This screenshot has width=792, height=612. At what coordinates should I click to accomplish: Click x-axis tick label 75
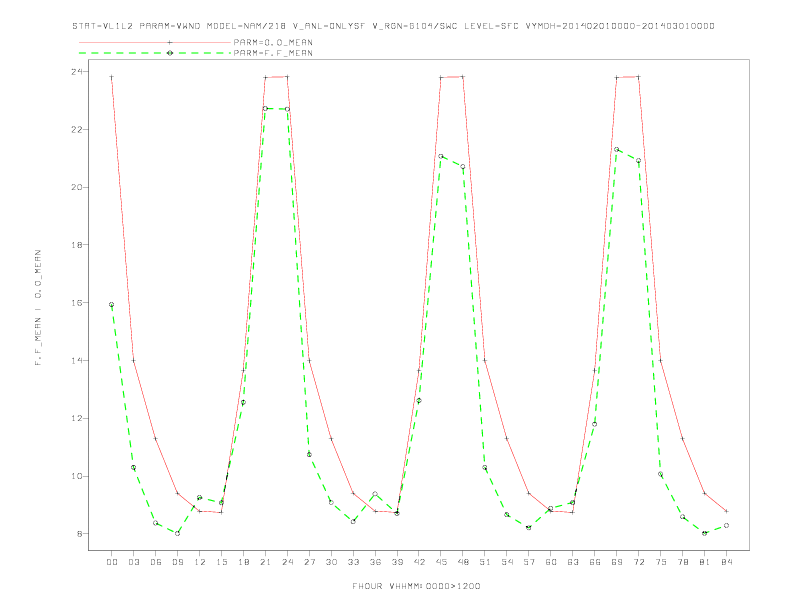click(661, 562)
